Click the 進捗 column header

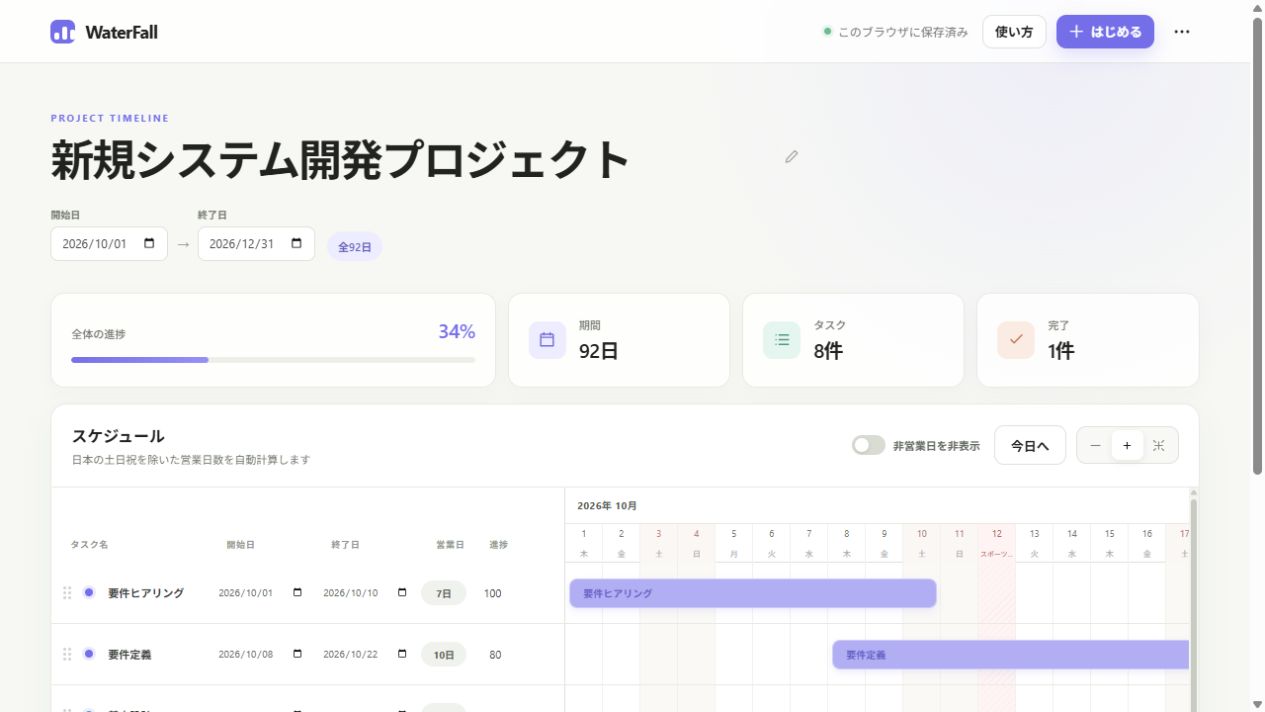[498, 545]
